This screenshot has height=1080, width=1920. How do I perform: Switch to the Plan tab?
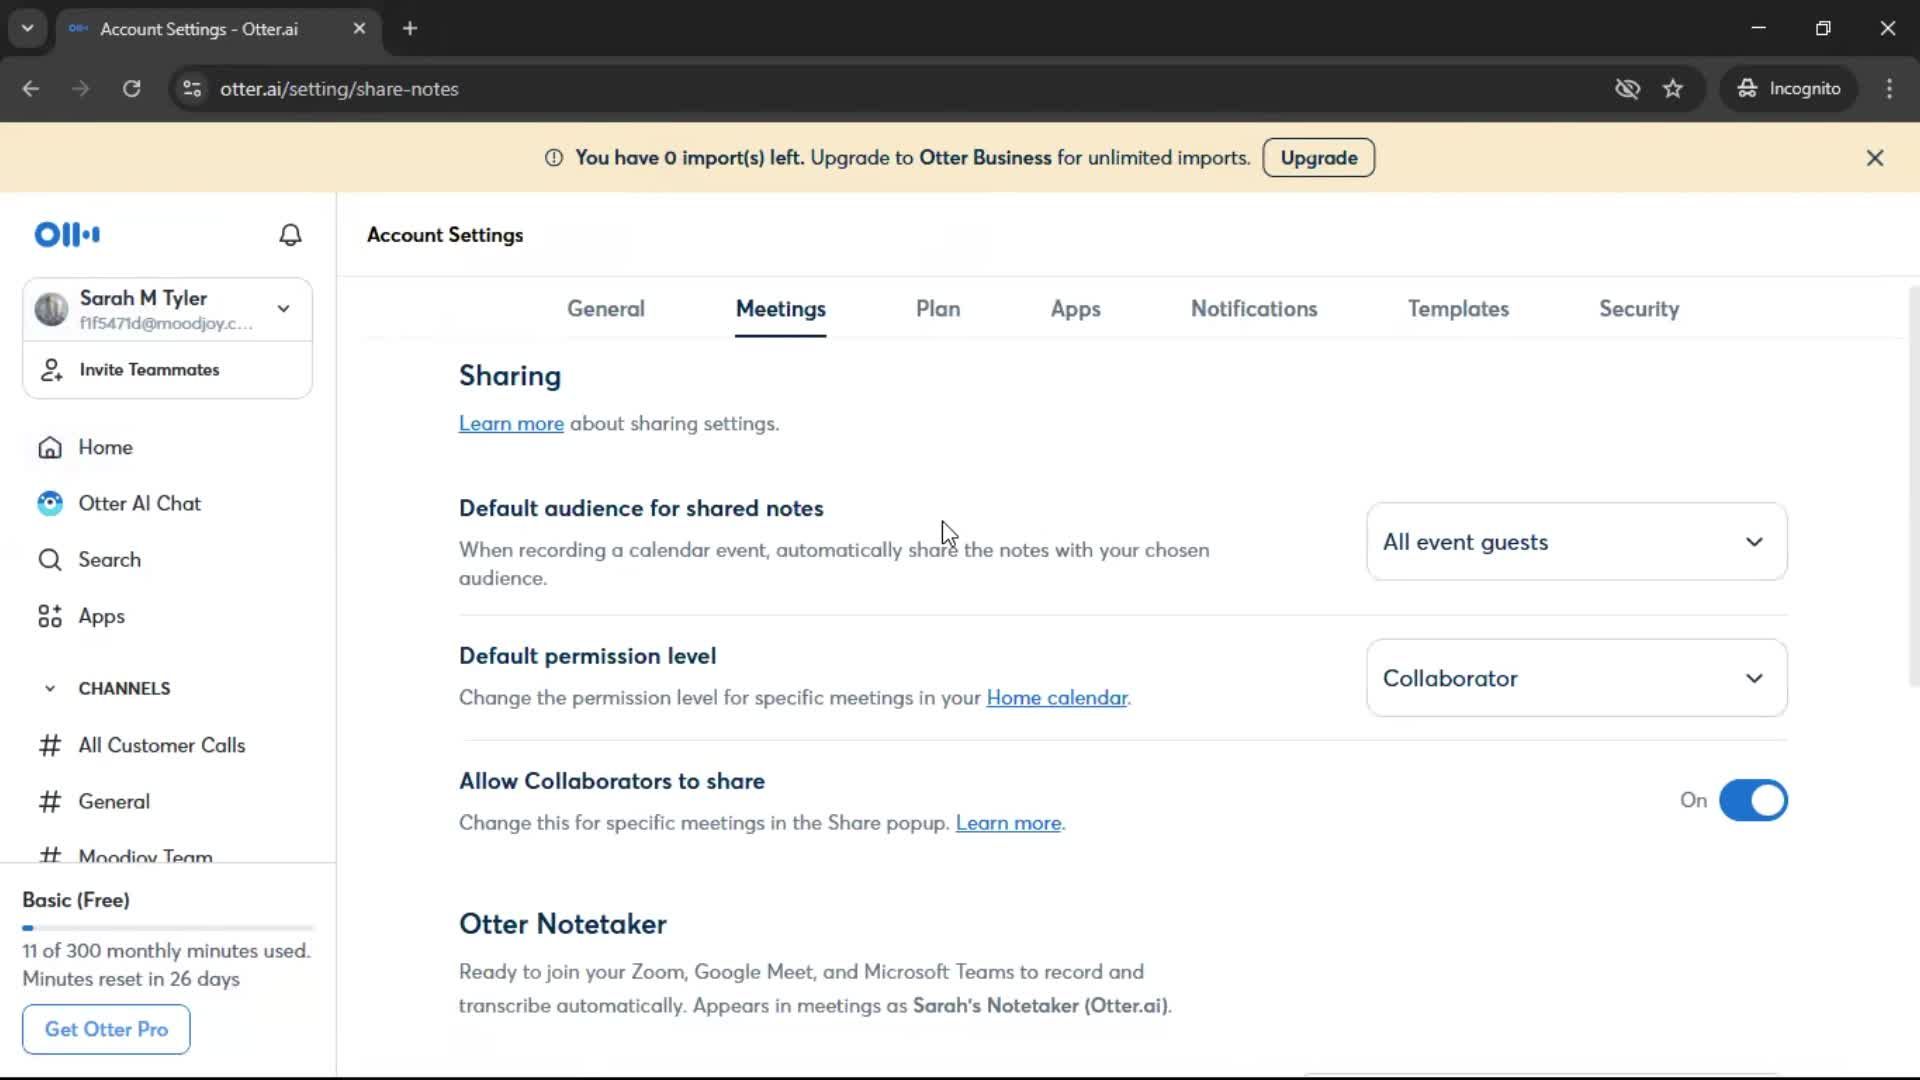coord(938,309)
